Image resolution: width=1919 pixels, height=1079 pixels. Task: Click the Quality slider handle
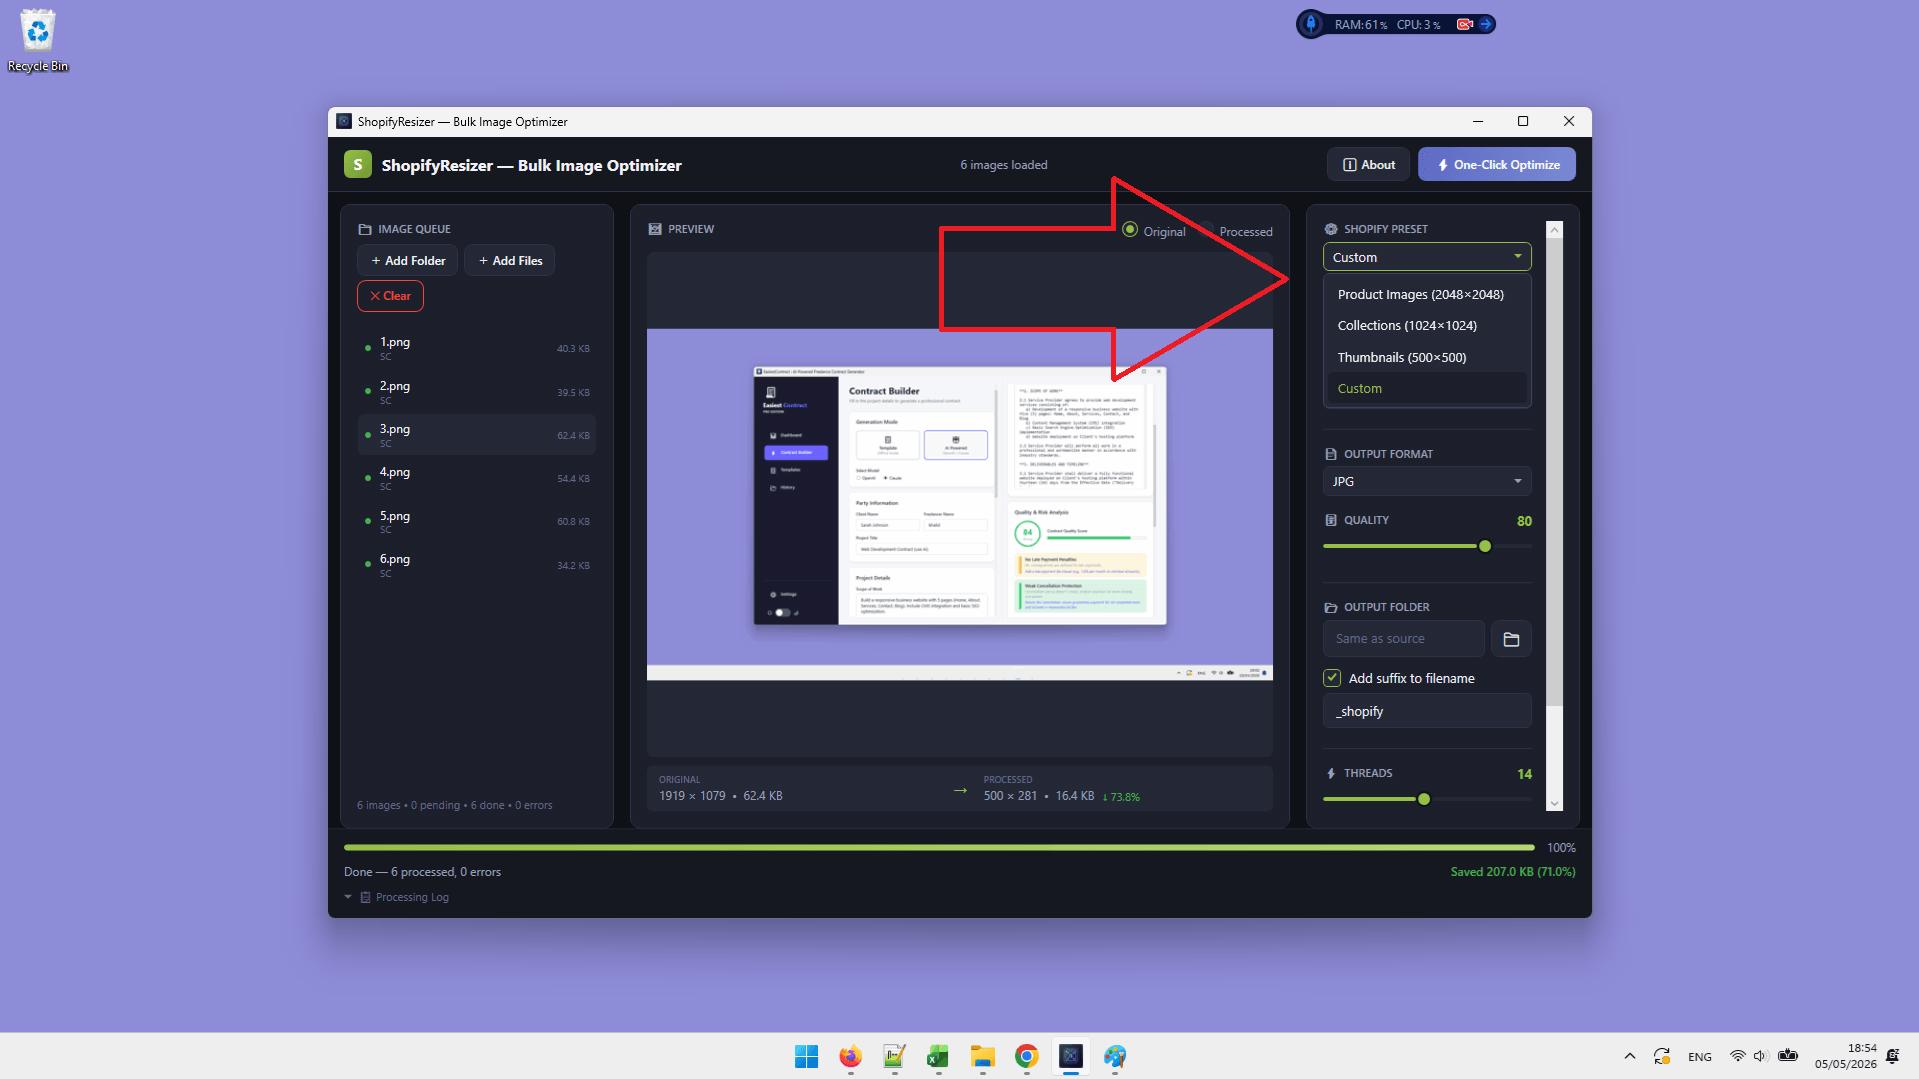tap(1485, 546)
